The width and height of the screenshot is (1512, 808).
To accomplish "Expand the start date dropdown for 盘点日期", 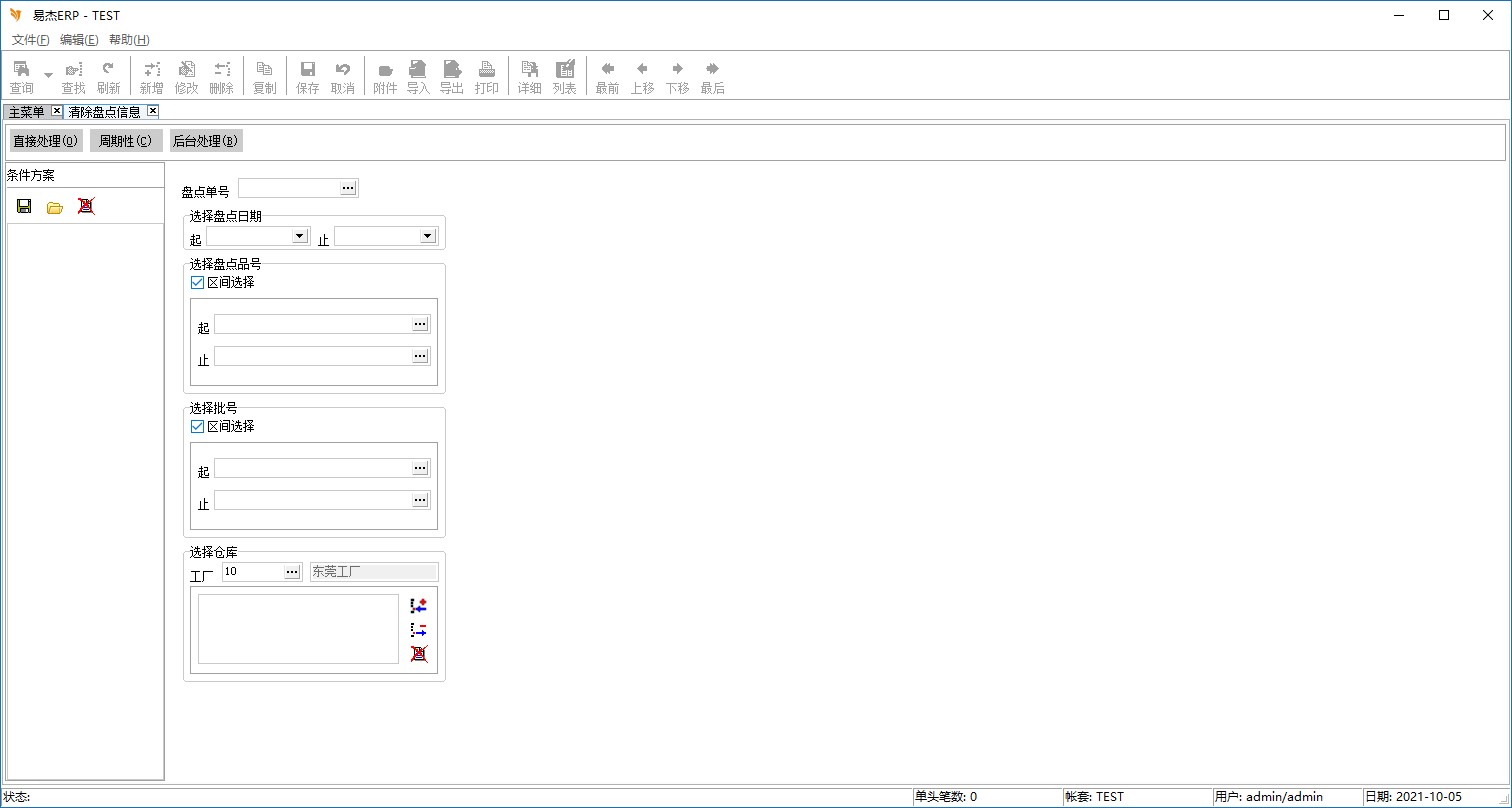I will (299, 236).
